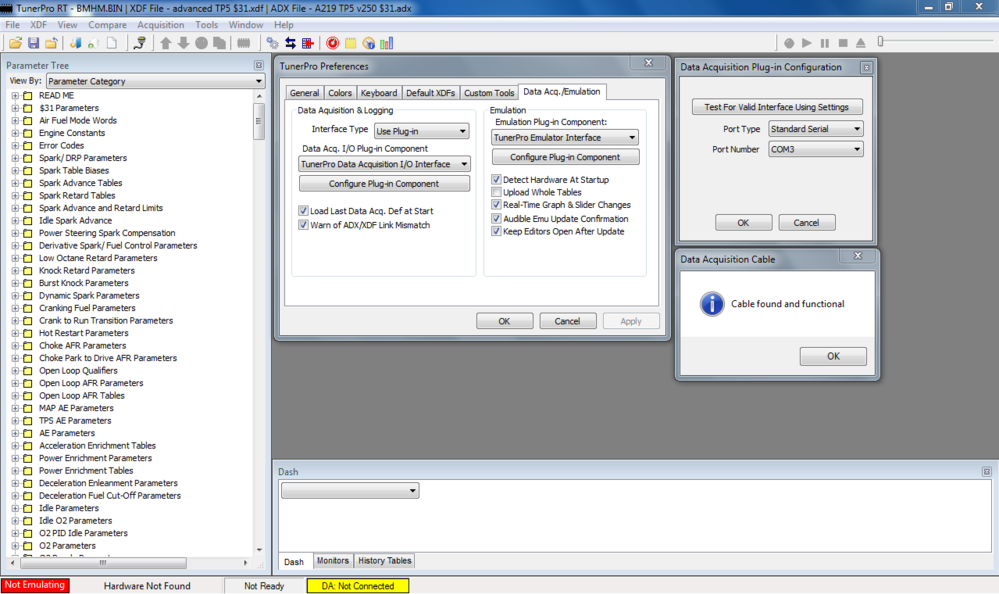The width and height of the screenshot is (999, 594).
Task: Select Knock Retard Parameters in the tree
Action: (87, 270)
